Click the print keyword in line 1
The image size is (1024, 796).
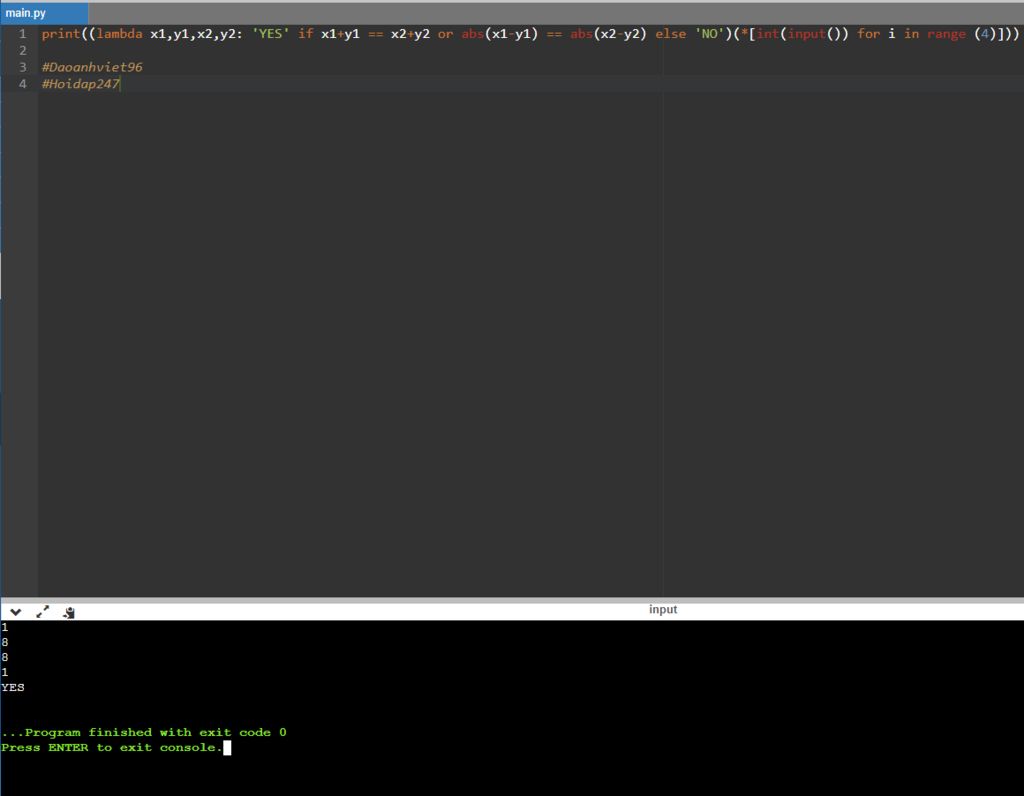point(61,34)
